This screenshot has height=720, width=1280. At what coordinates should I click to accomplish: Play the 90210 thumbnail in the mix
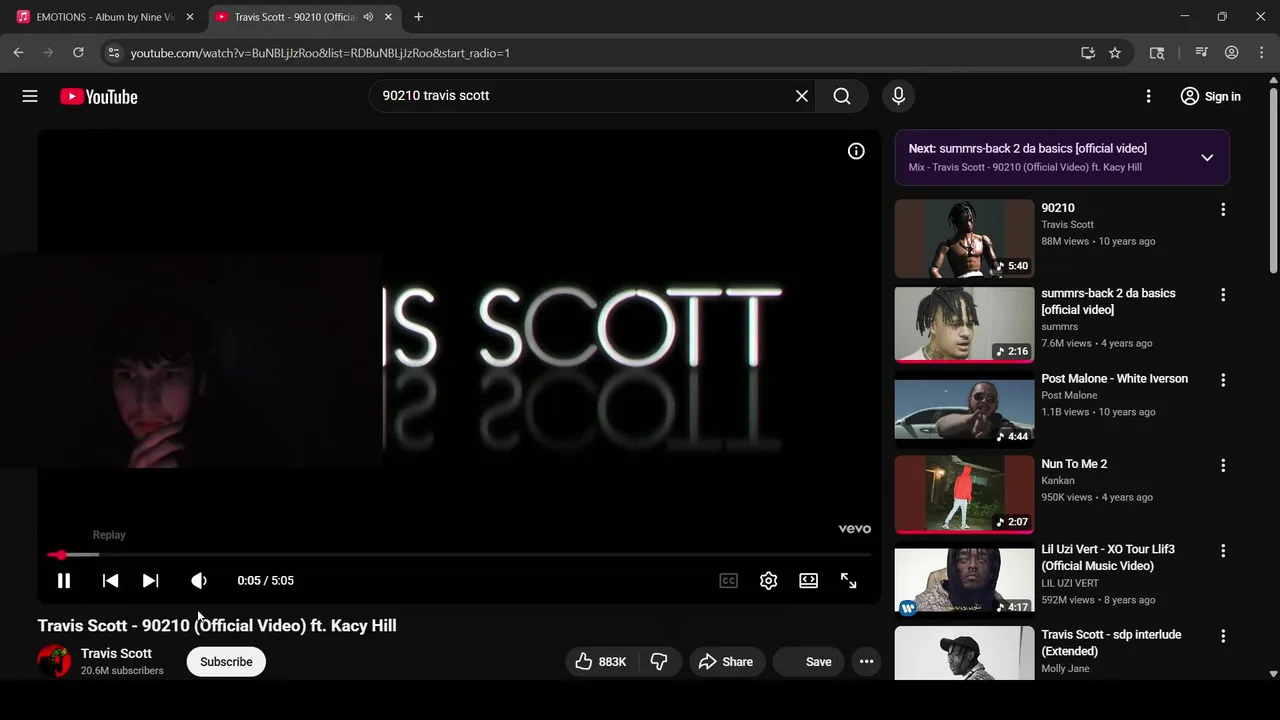click(x=964, y=238)
